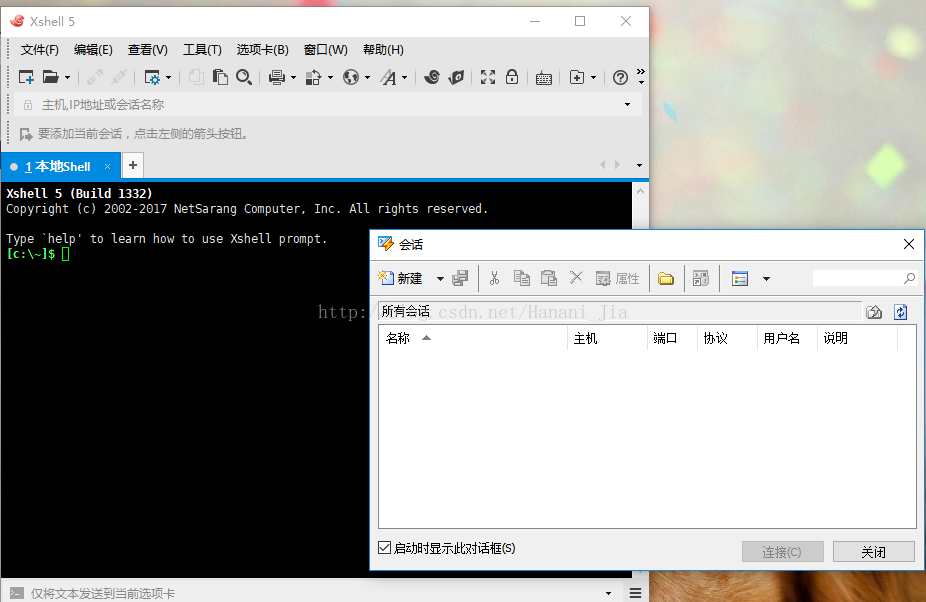Screen dimensions: 926x602
Task: Sort sessions by 端口 column header
Action: point(672,338)
